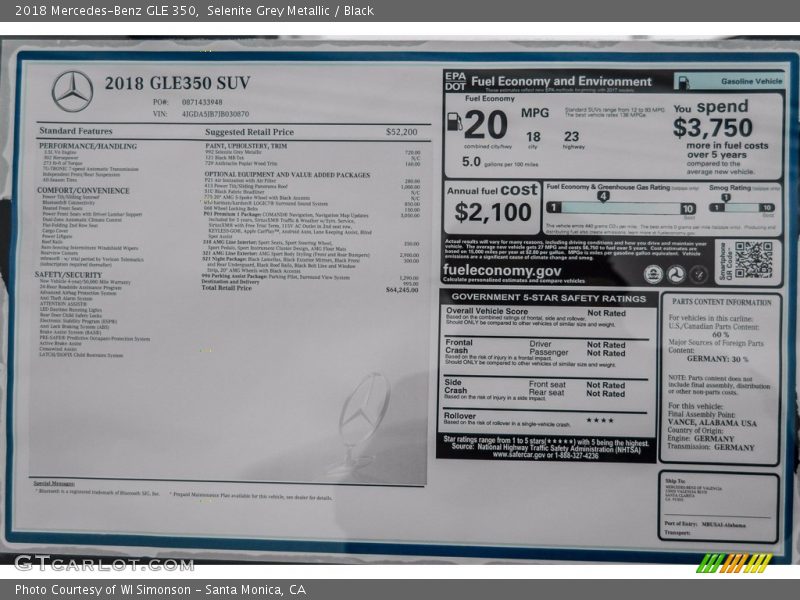Click the 5.0 gallons per 100 miles figure

click(x=471, y=162)
